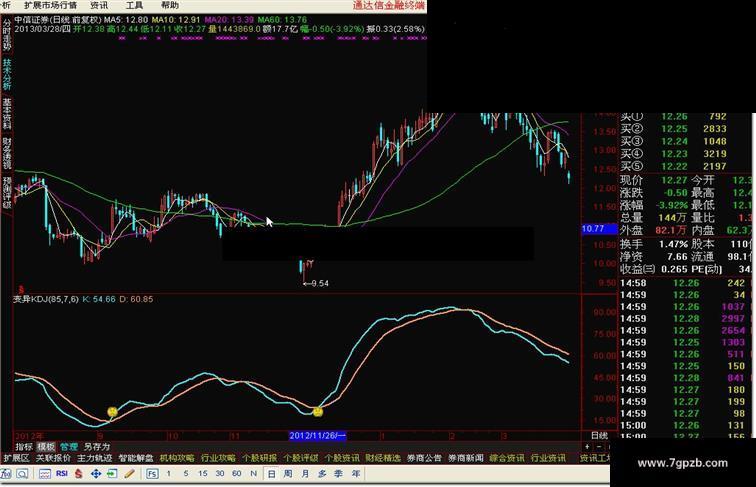Switch to 1-minute period

[168, 473]
